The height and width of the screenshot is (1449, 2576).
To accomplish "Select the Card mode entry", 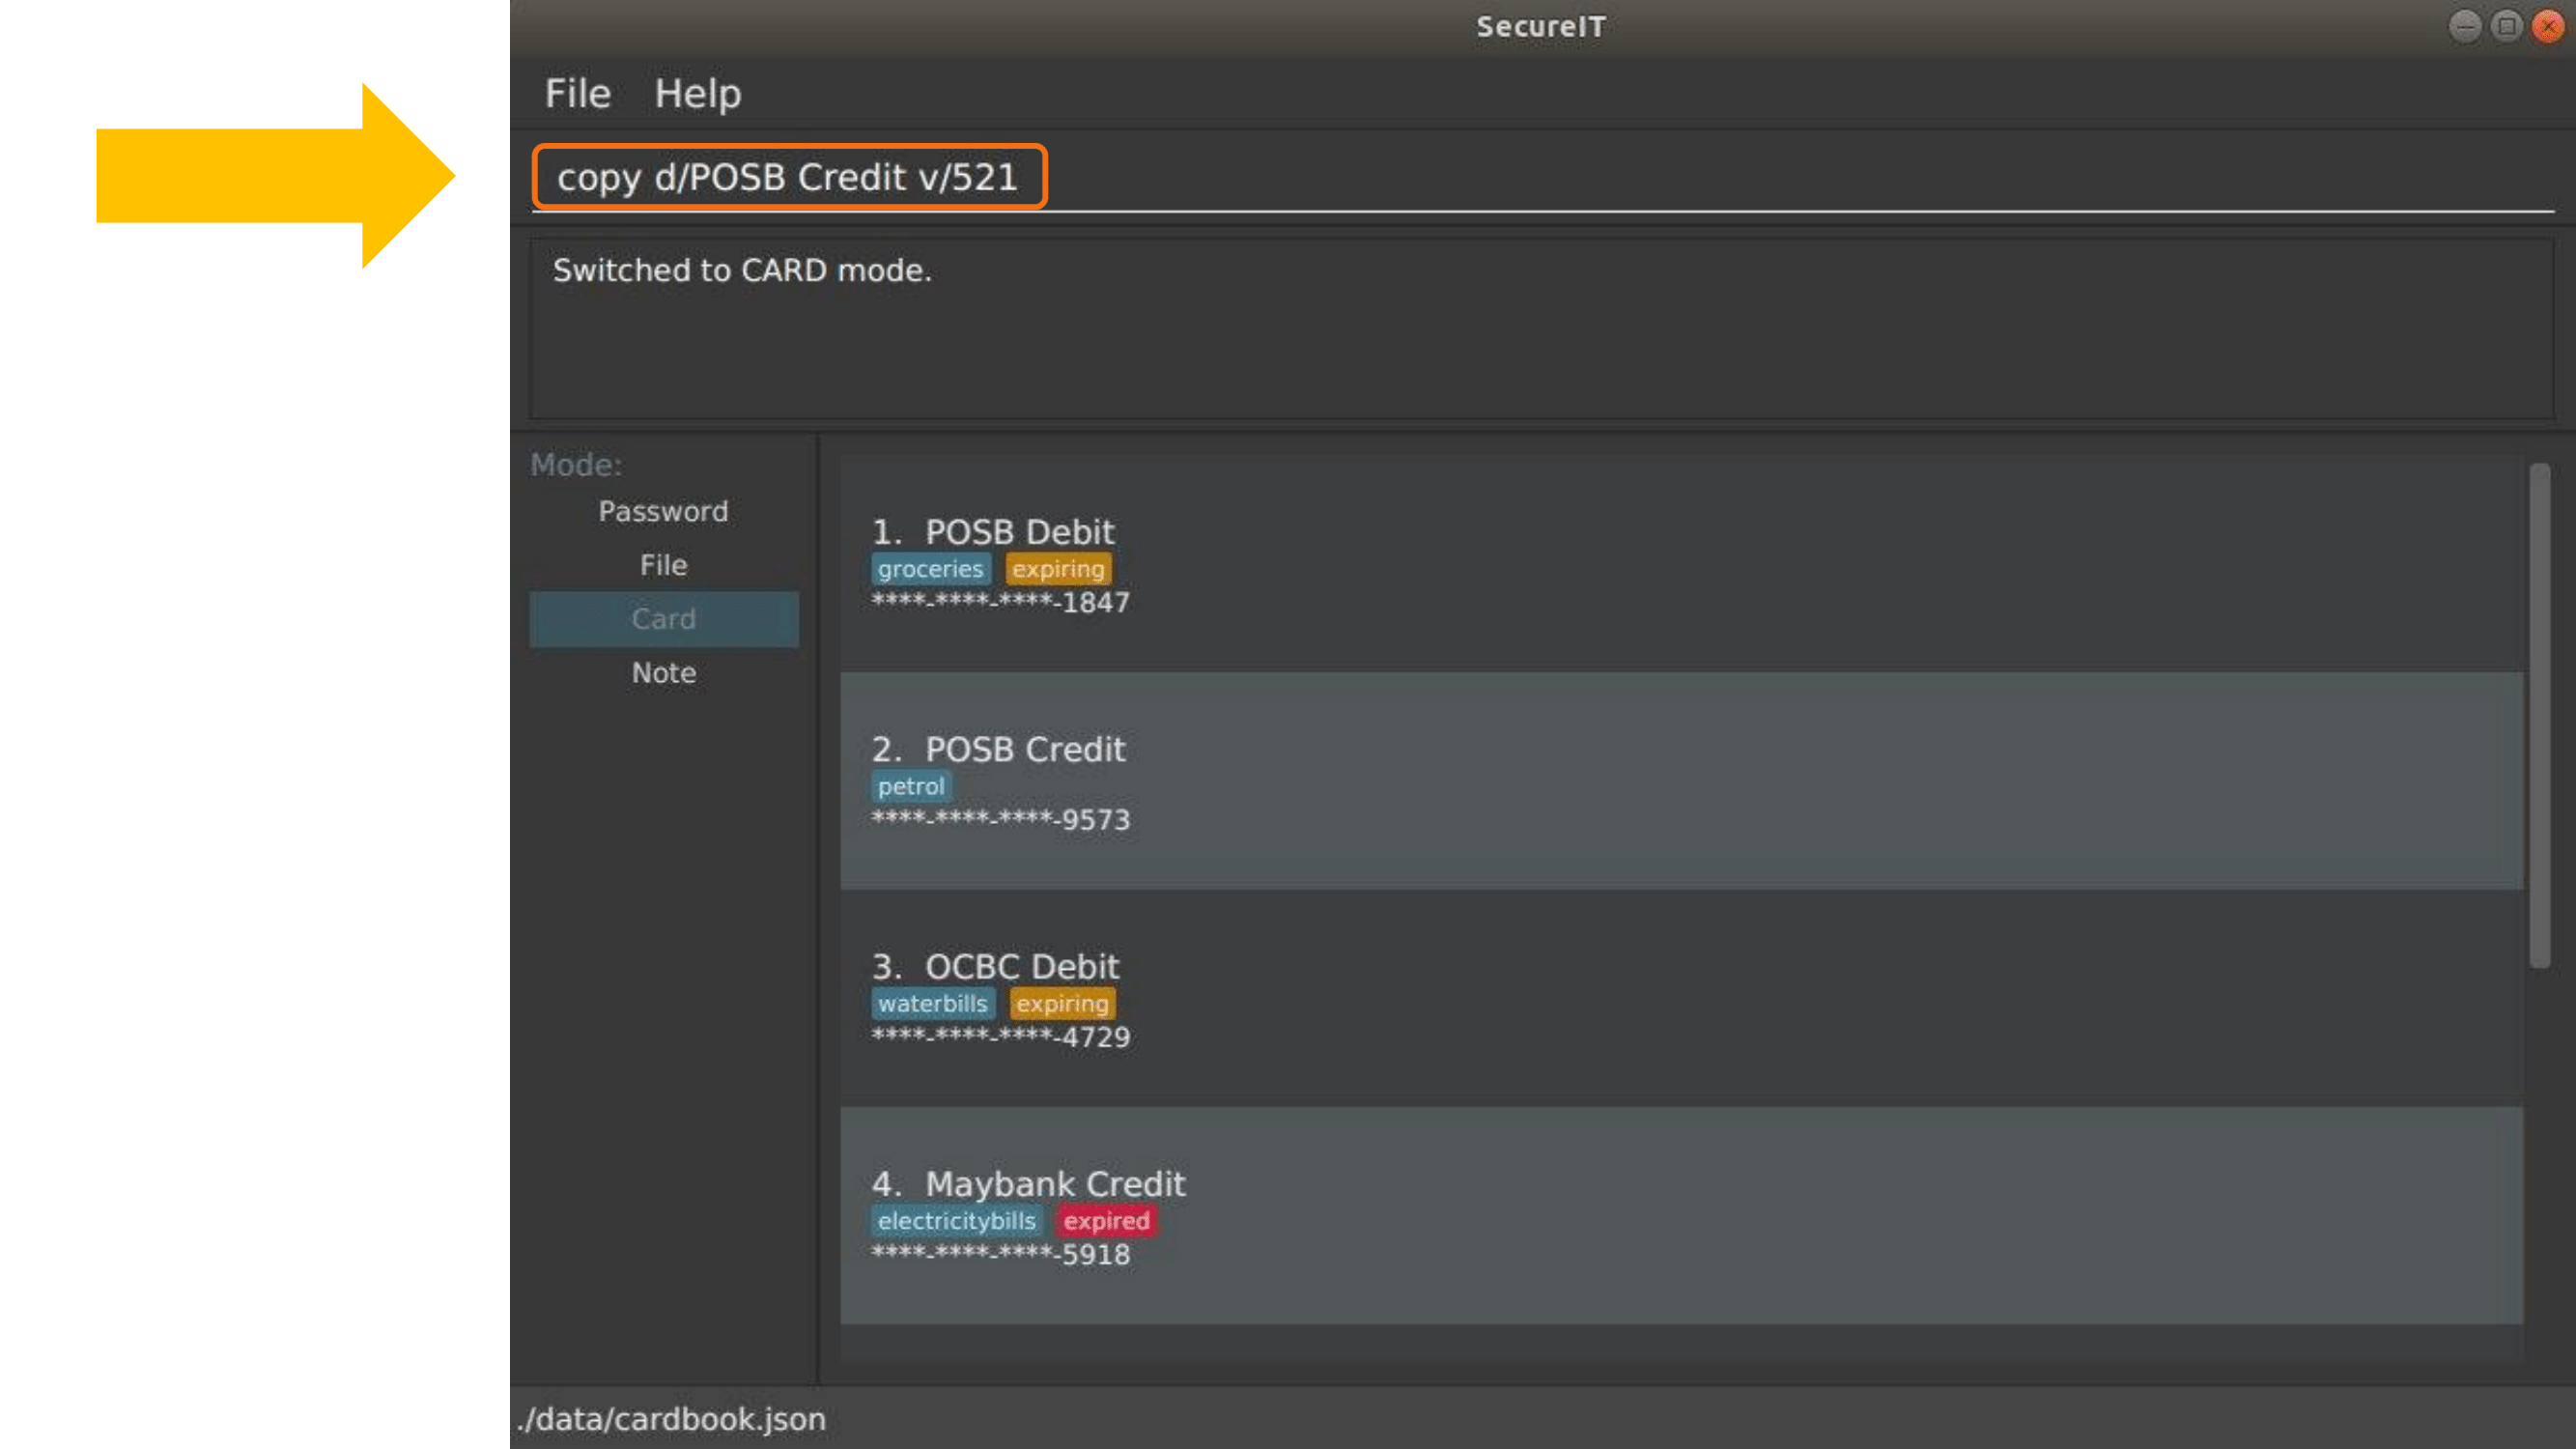I will point(663,619).
